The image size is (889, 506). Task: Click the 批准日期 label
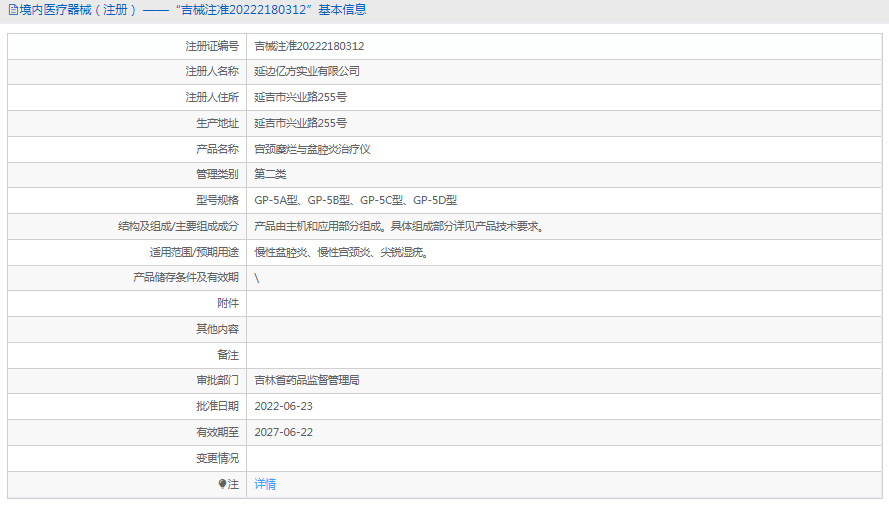click(x=218, y=406)
